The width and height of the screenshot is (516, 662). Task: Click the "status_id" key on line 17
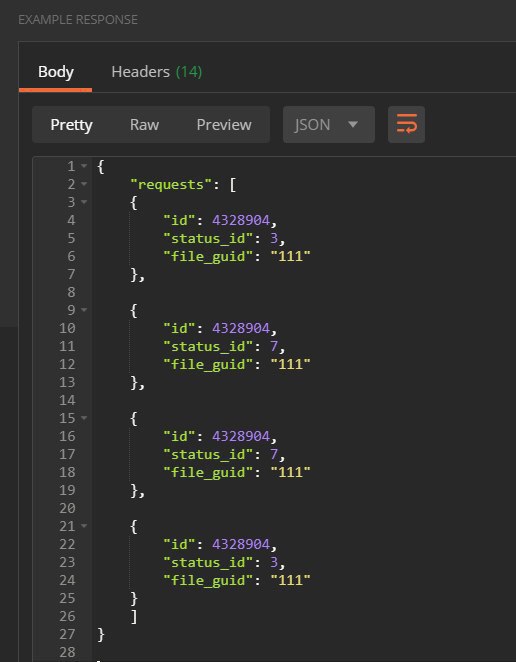coord(208,455)
